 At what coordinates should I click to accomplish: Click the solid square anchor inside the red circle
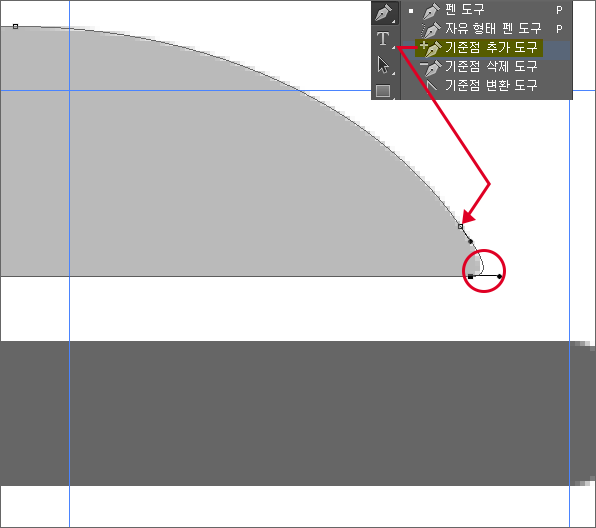[x=471, y=276]
